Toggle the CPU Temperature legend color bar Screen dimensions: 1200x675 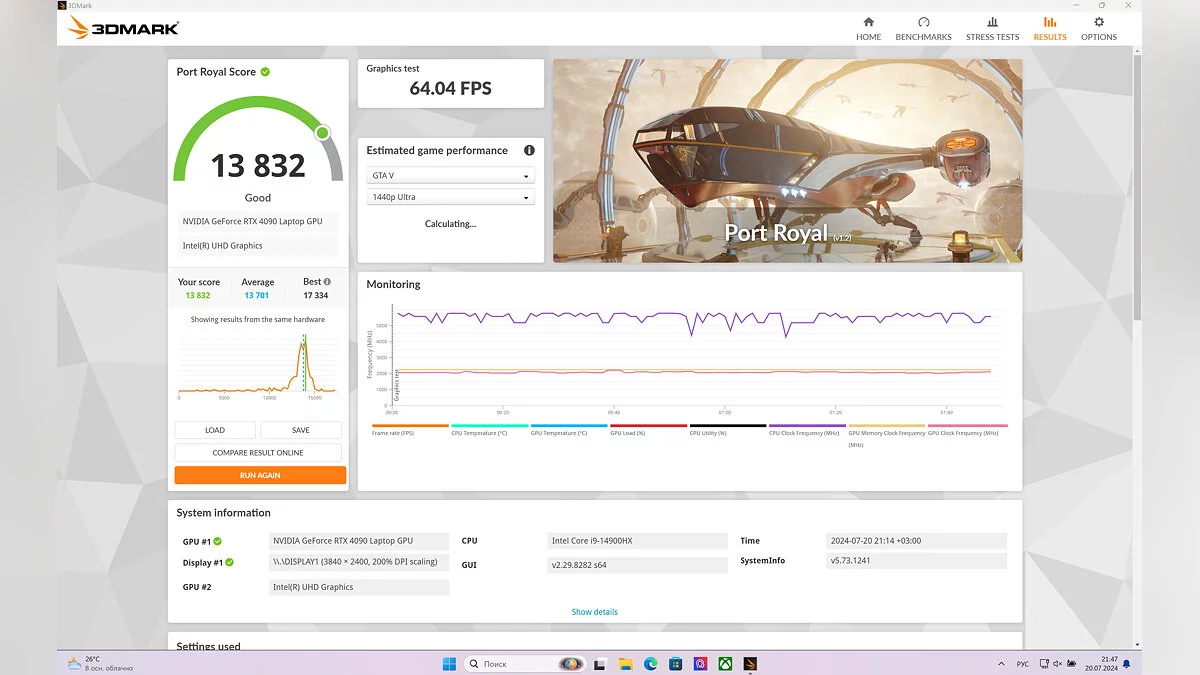click(x=490, y=426)
